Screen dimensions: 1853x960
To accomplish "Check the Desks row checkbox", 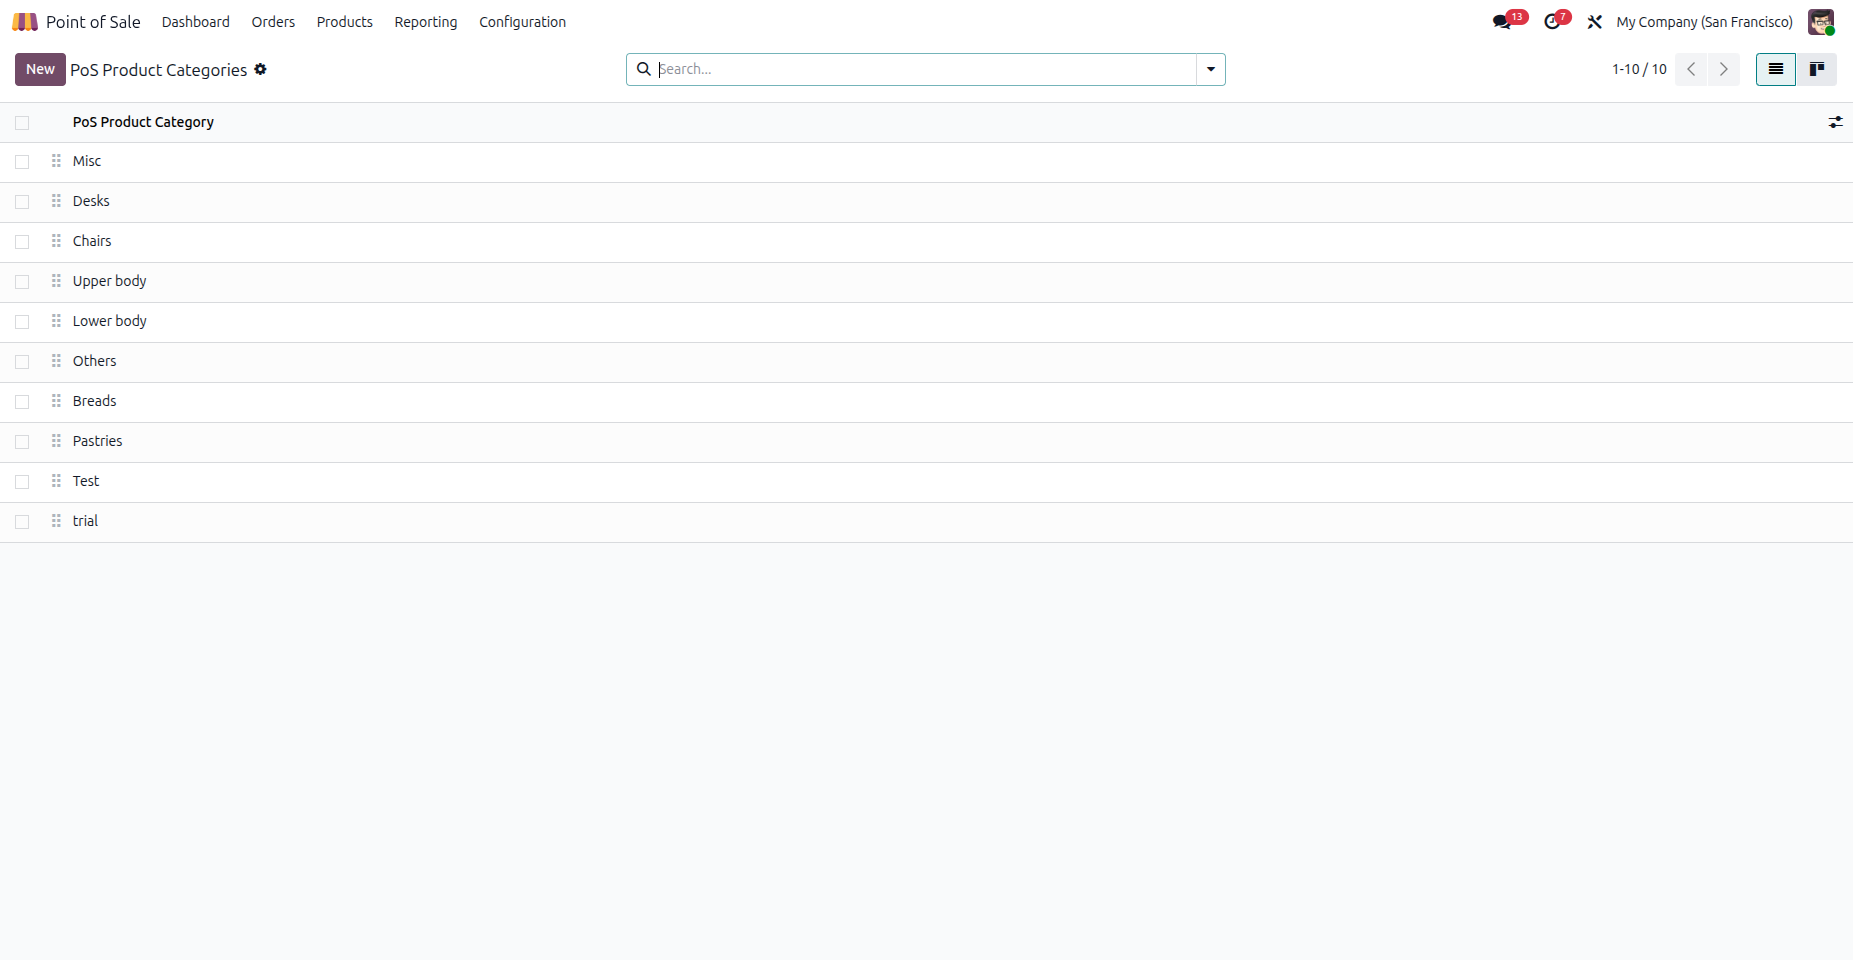I will 22,202.
